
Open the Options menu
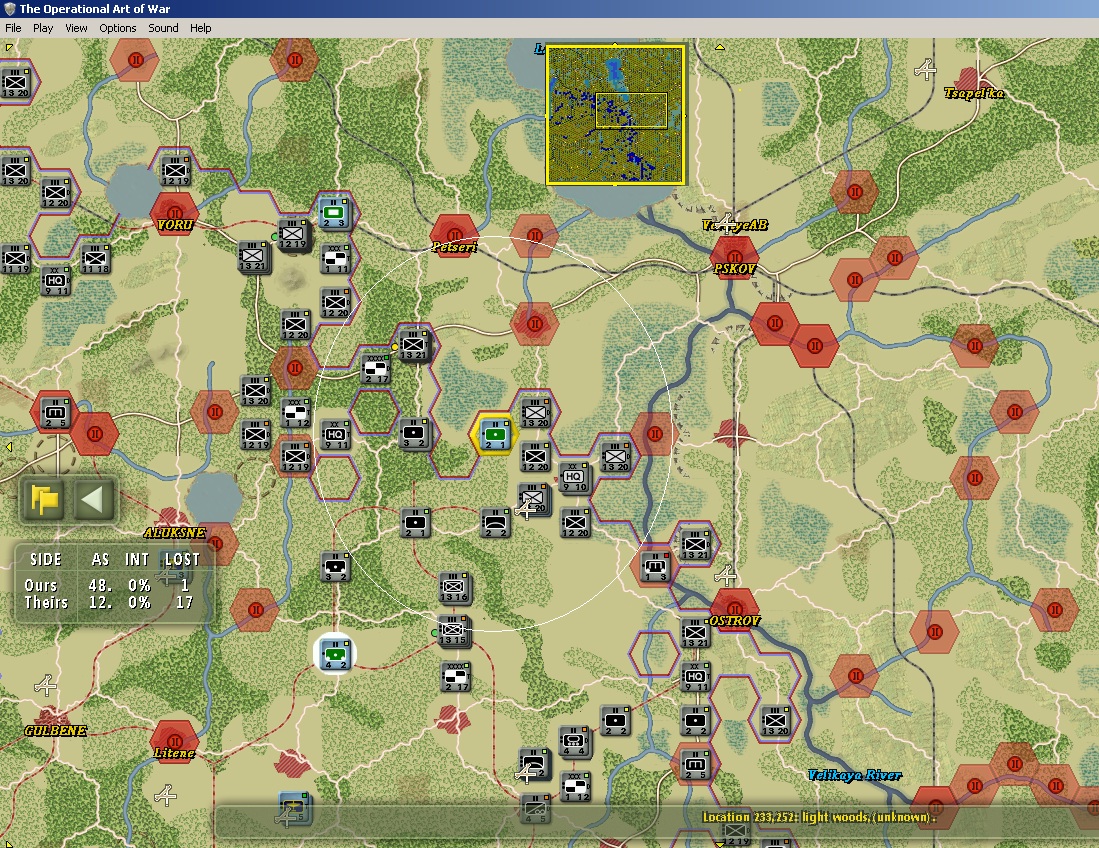pos(117,28)
